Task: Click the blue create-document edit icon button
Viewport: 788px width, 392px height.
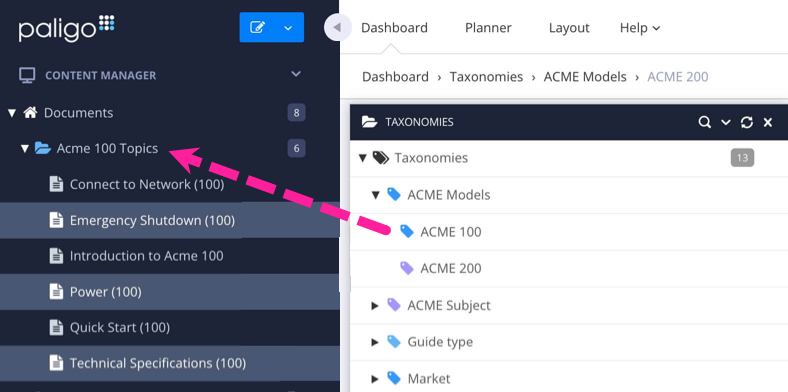Action: point(257,27)
